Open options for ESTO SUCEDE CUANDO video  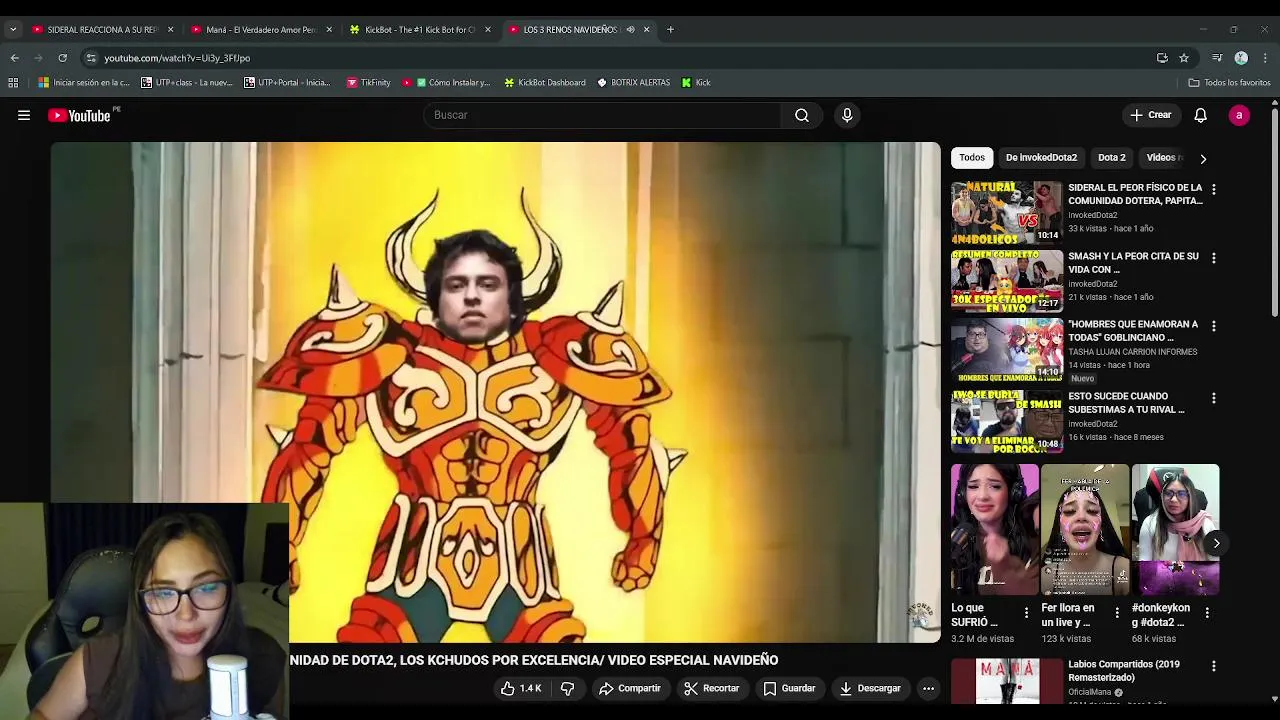(x=1213, y=398)
